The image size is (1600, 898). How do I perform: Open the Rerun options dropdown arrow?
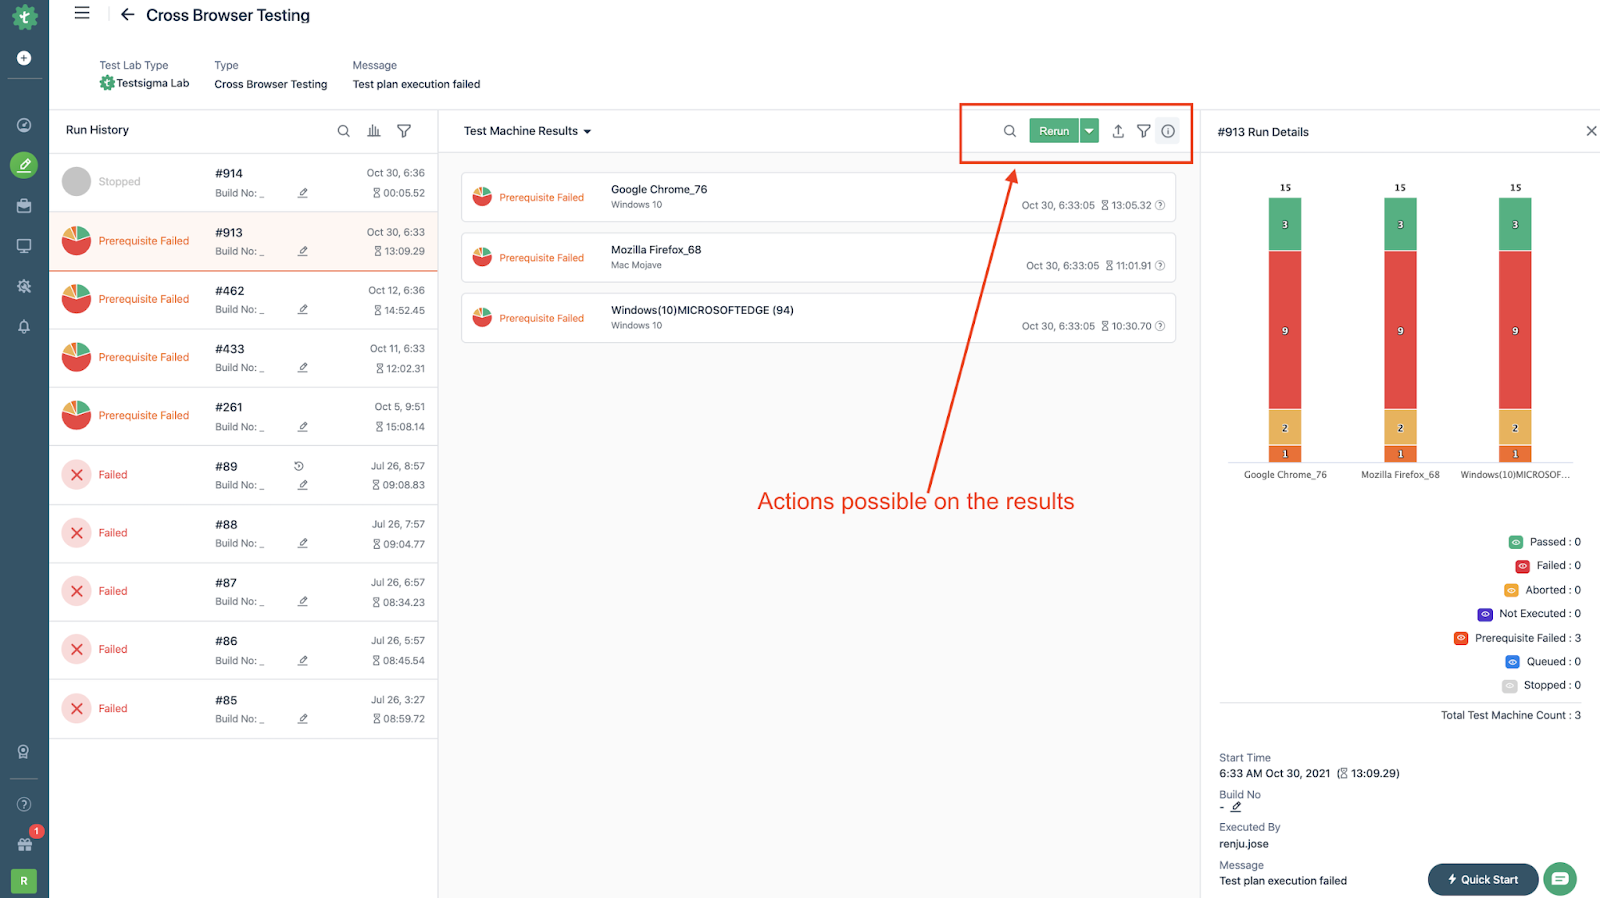[1089, 131]
